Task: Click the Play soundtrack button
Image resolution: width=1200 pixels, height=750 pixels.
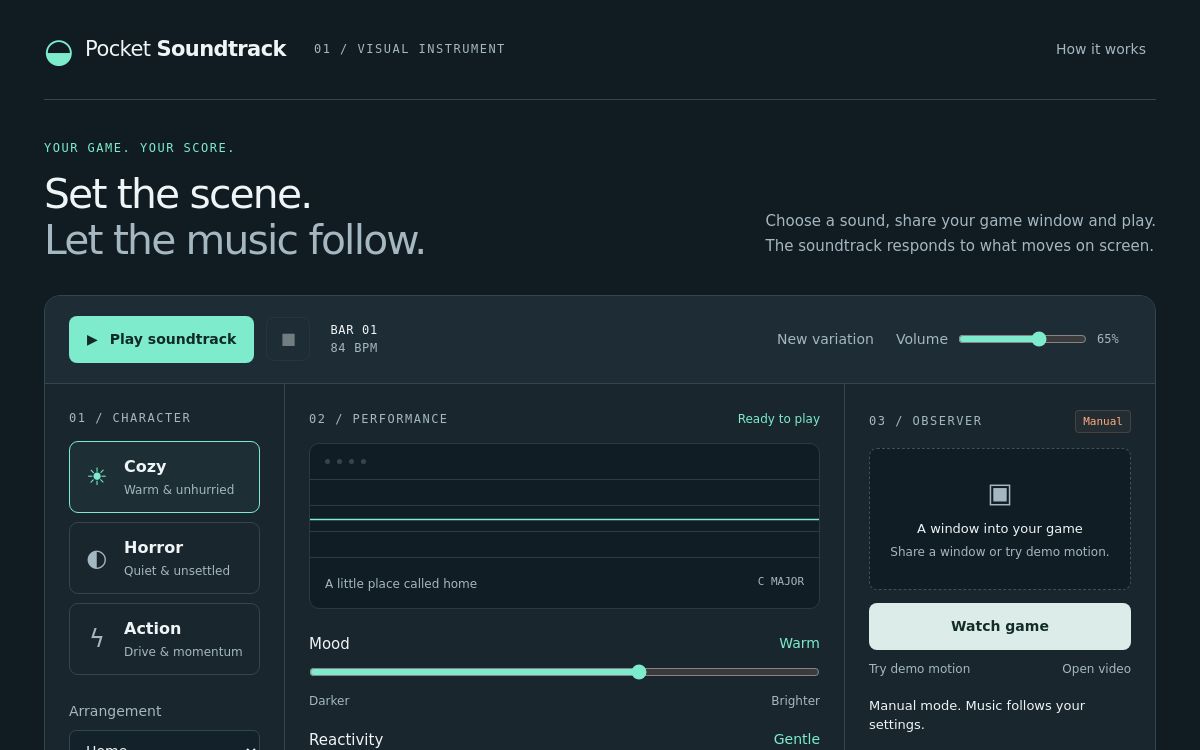Action: pyautogui.click(x=161, y=339)
